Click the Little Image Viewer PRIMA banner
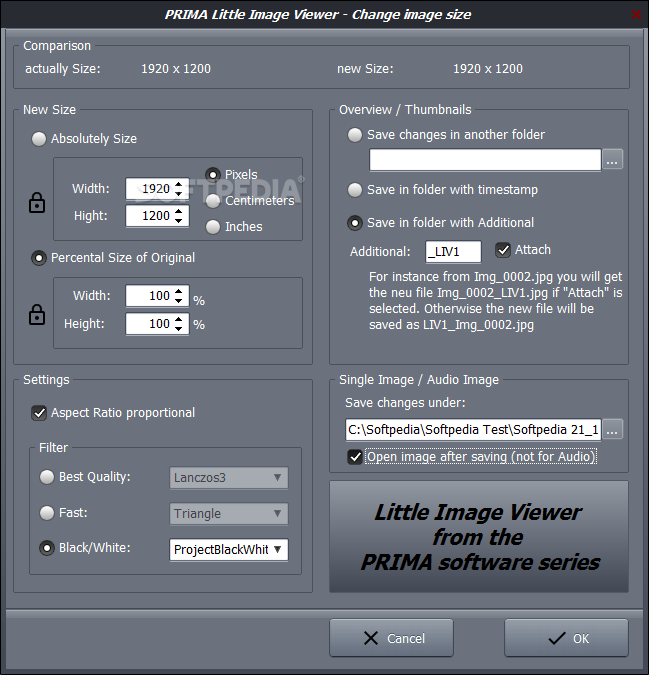 click(x=479, y=537)
